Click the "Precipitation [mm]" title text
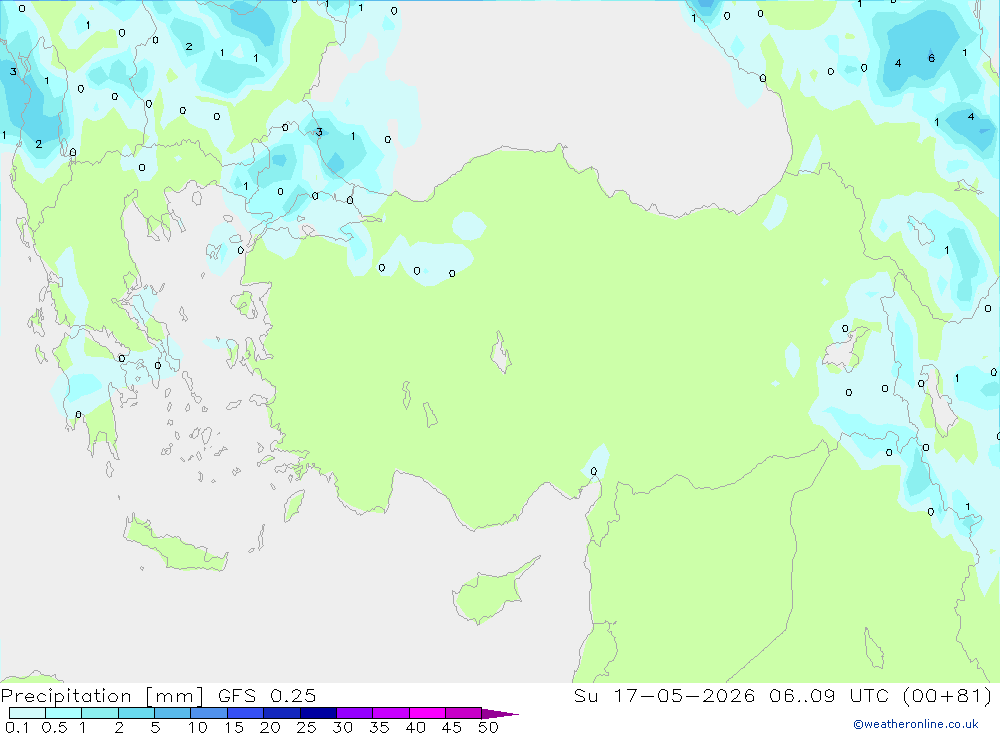1000x733 pixels. 103,696
